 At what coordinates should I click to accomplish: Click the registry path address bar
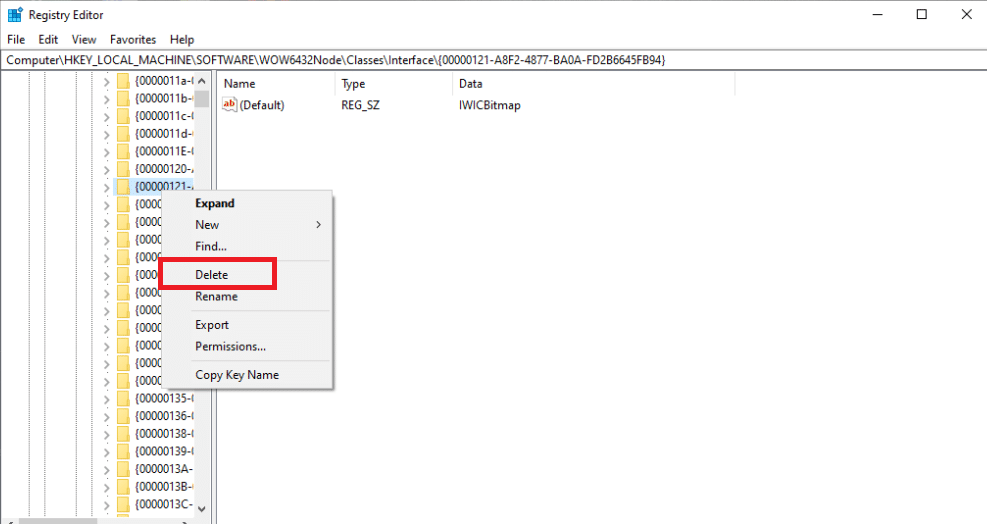tap(494, 60)
